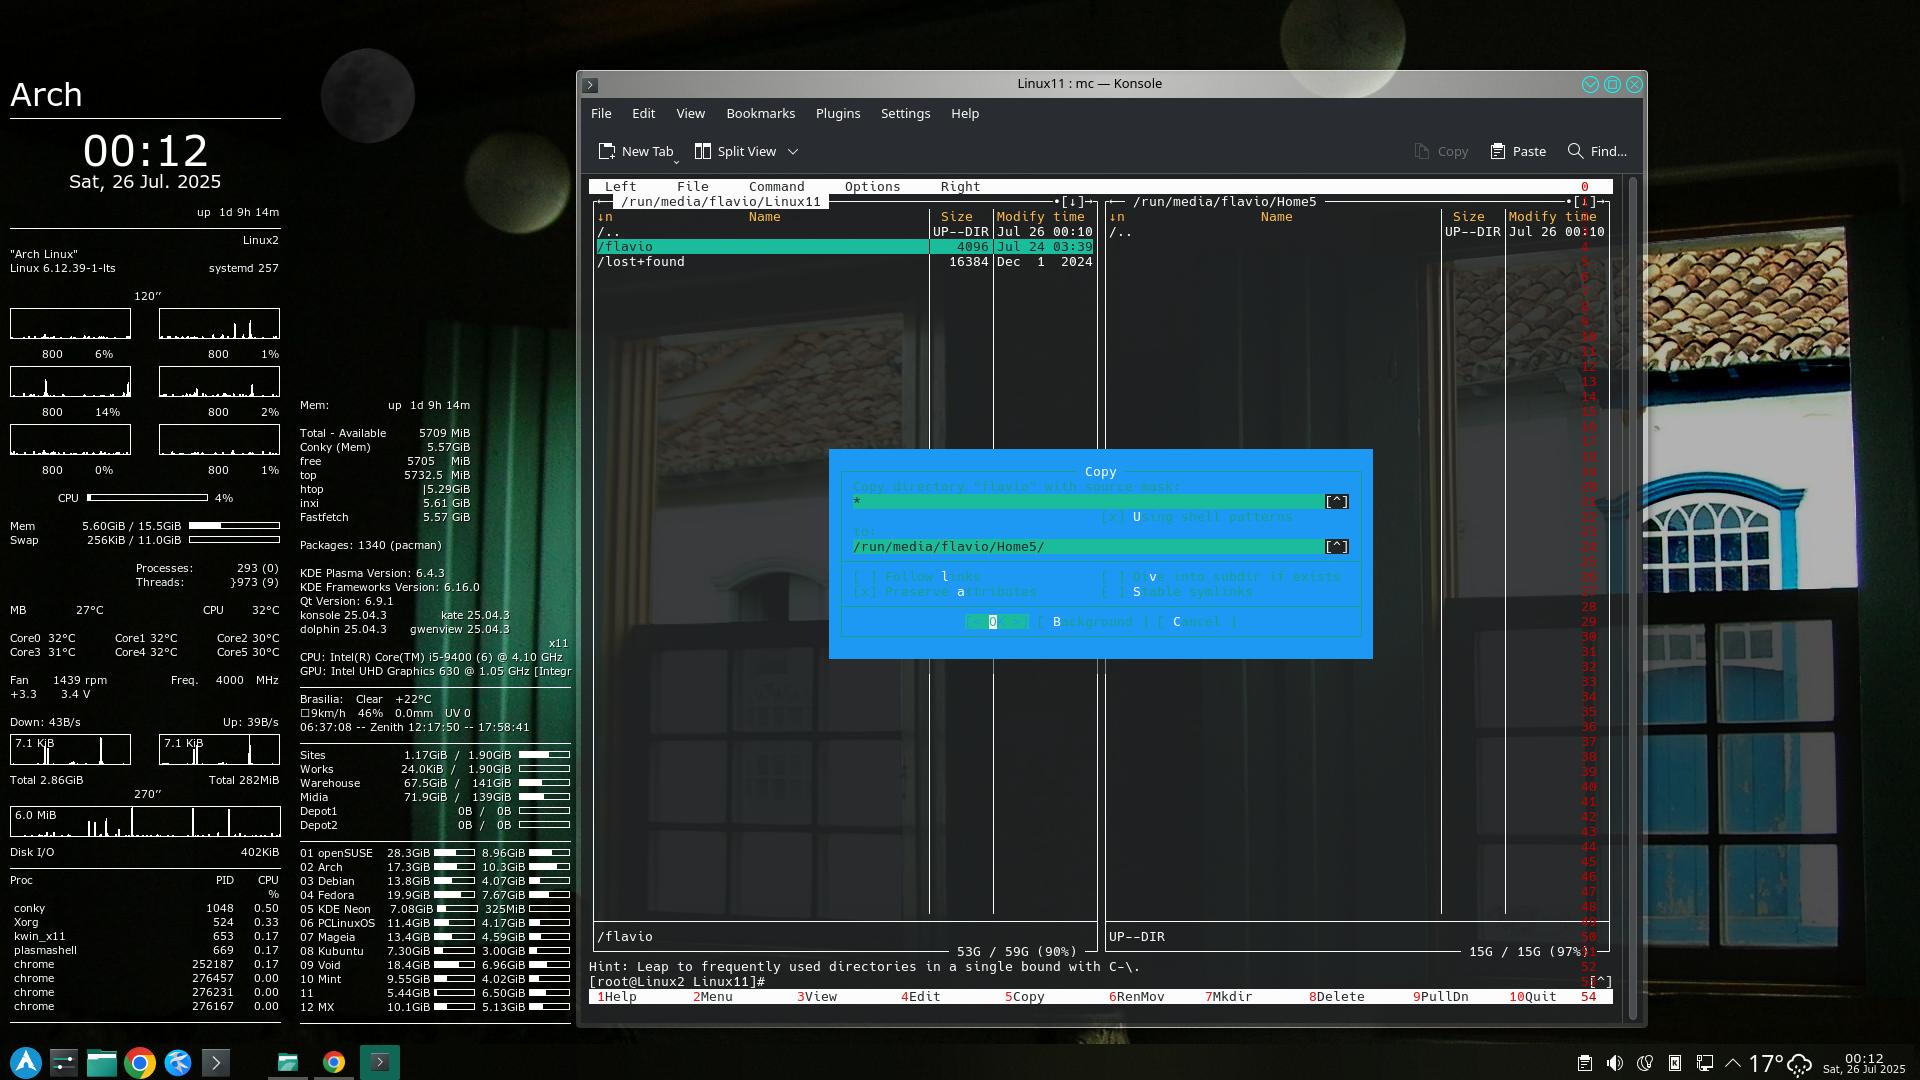Expand history of destination path field
Image resolution: width=1920 pixels, height=1080 pixels.
point(1336,547)
